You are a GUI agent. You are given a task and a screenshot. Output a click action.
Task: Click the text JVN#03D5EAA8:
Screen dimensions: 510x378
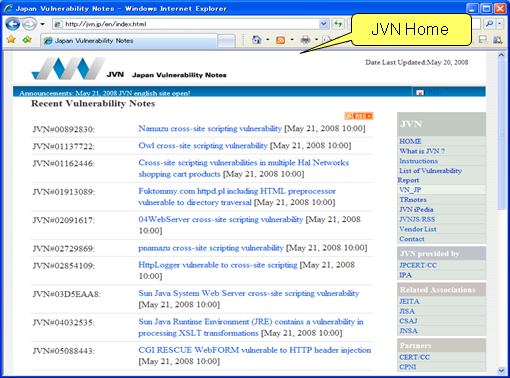(x=67, y=294)
